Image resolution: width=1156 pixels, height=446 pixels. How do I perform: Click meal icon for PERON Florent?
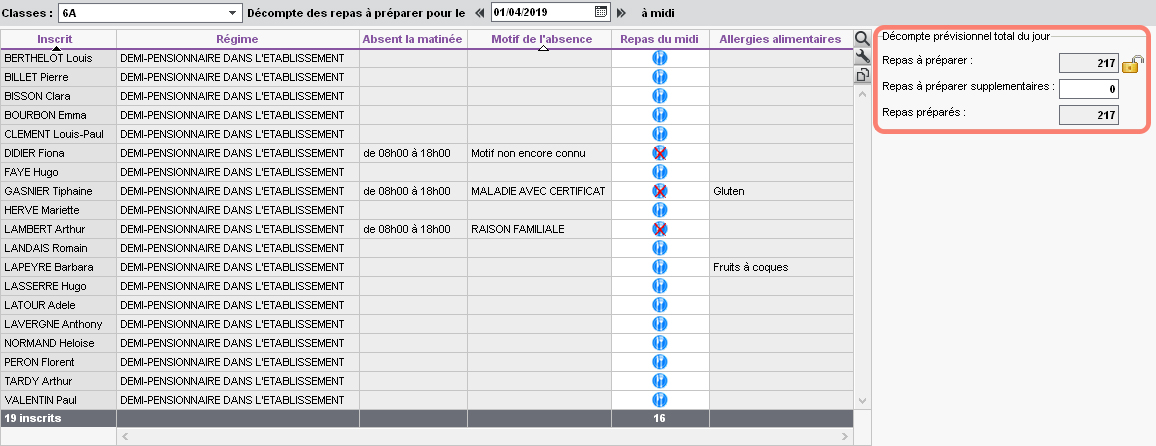(x=660, y=363)
